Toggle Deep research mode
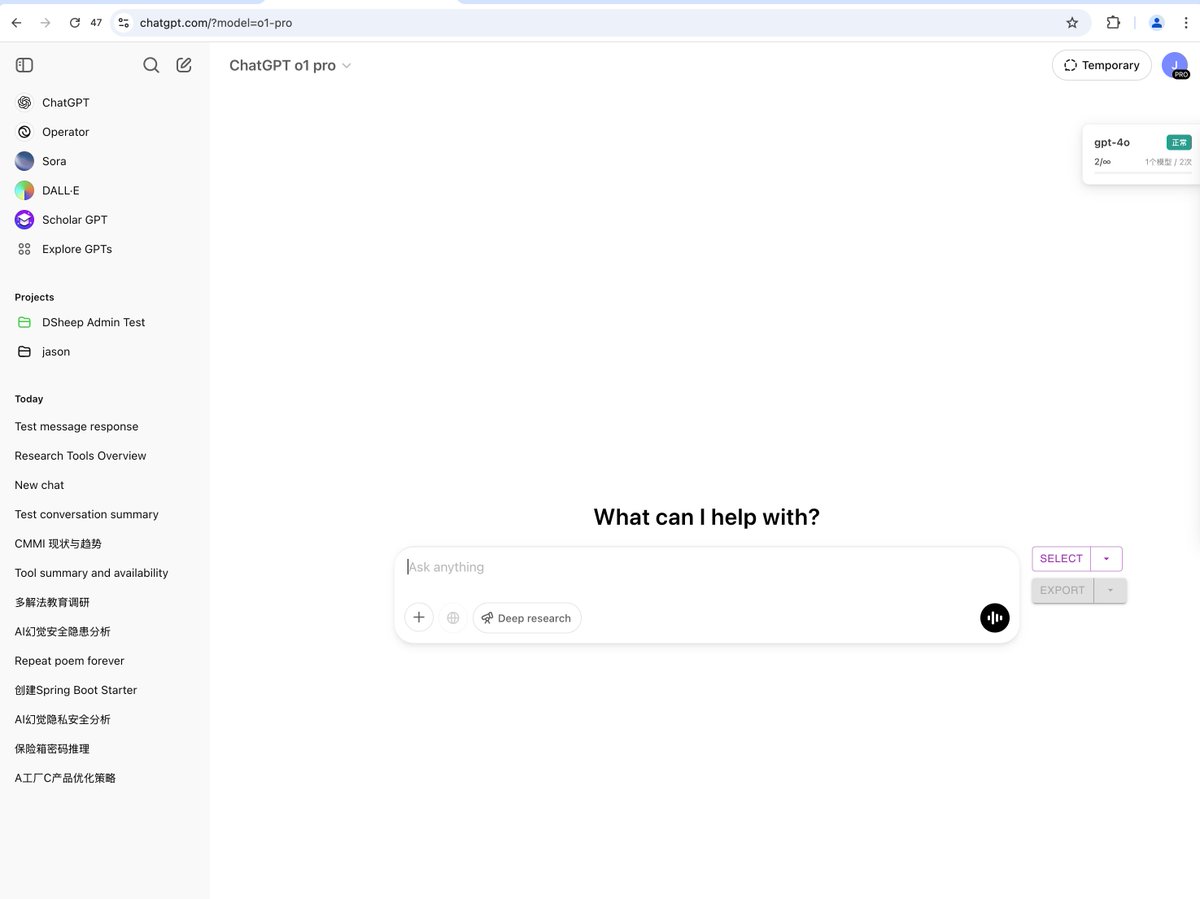This screenshot has width=1200, height=899. point(527,618)
